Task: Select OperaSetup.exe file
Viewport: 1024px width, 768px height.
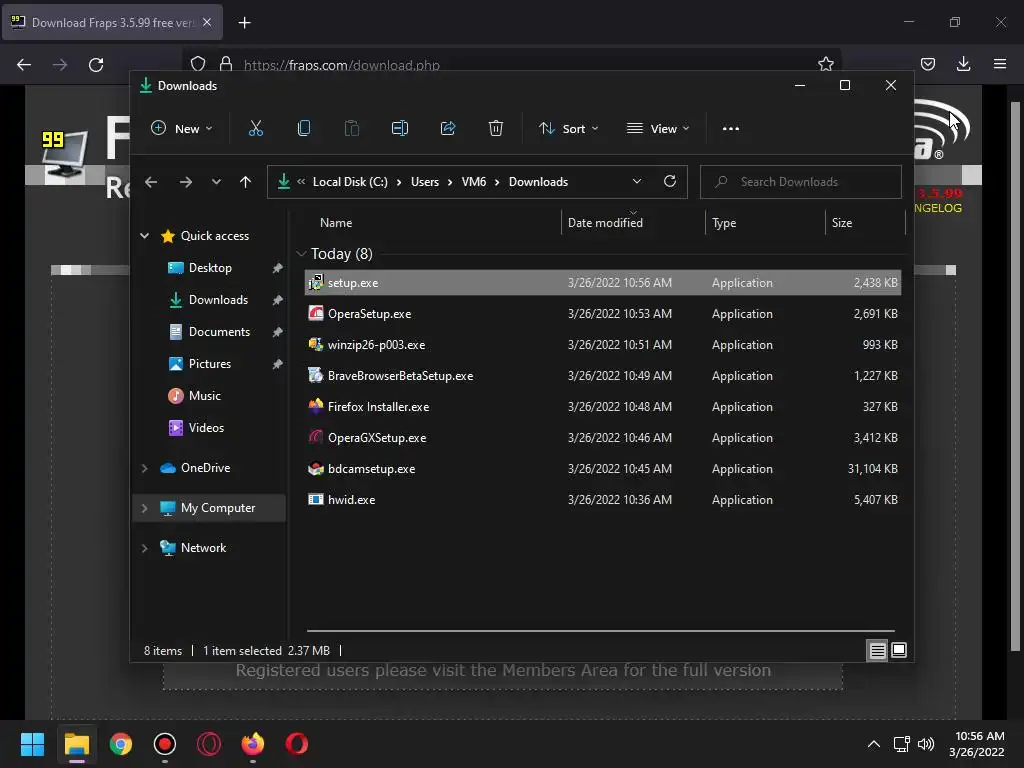Action: (x=603, y=314)
